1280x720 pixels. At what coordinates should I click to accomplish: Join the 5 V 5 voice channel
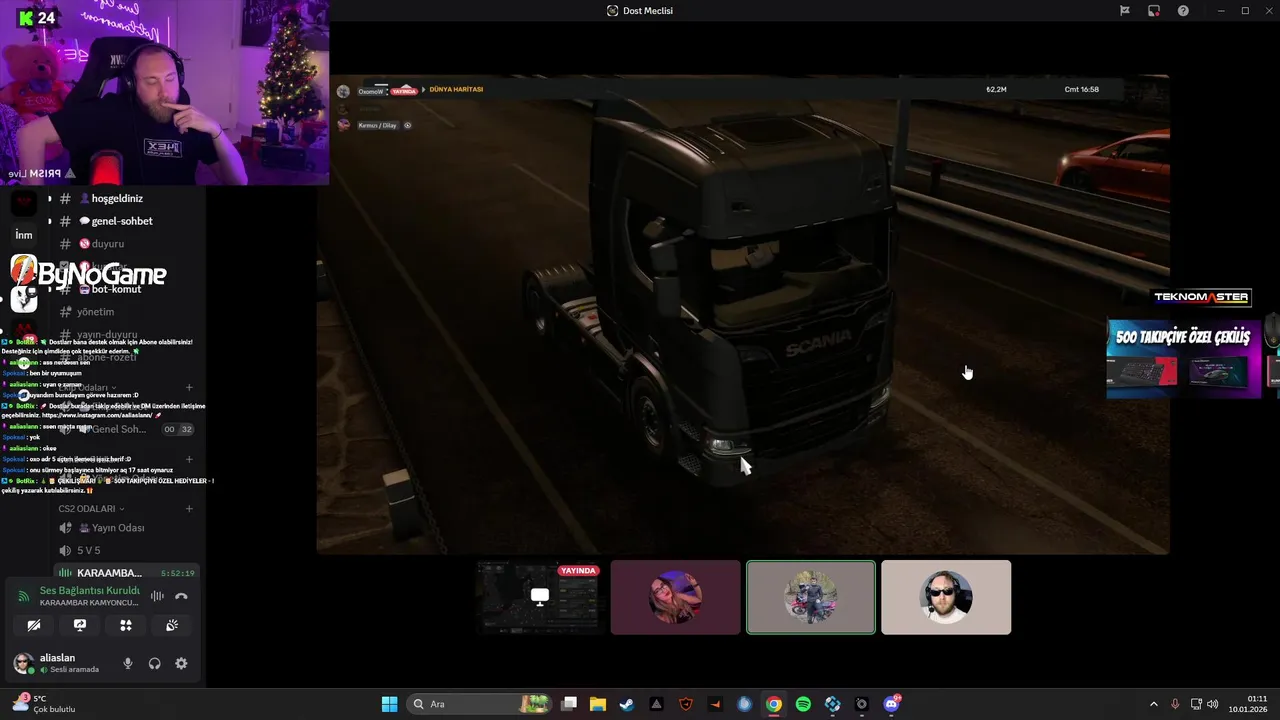[x=89, y=550]
